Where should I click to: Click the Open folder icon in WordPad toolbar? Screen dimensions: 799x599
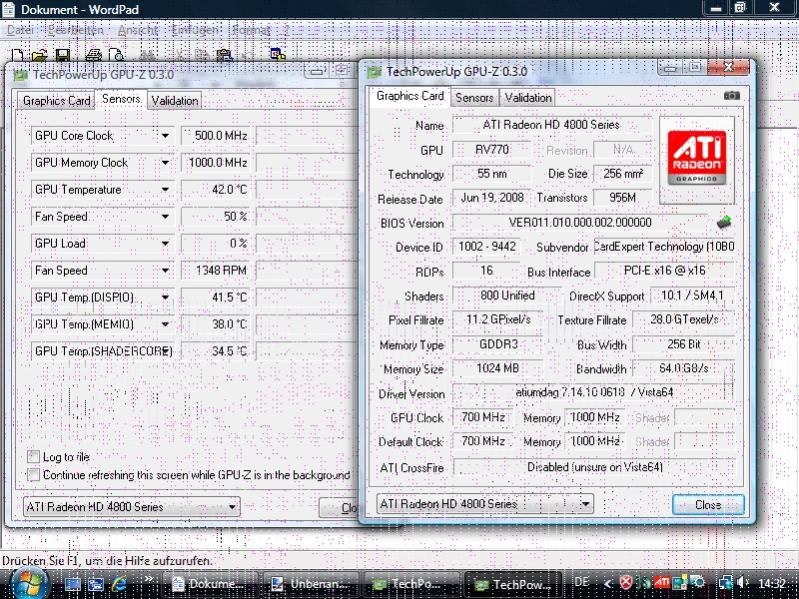pos(40,55)
